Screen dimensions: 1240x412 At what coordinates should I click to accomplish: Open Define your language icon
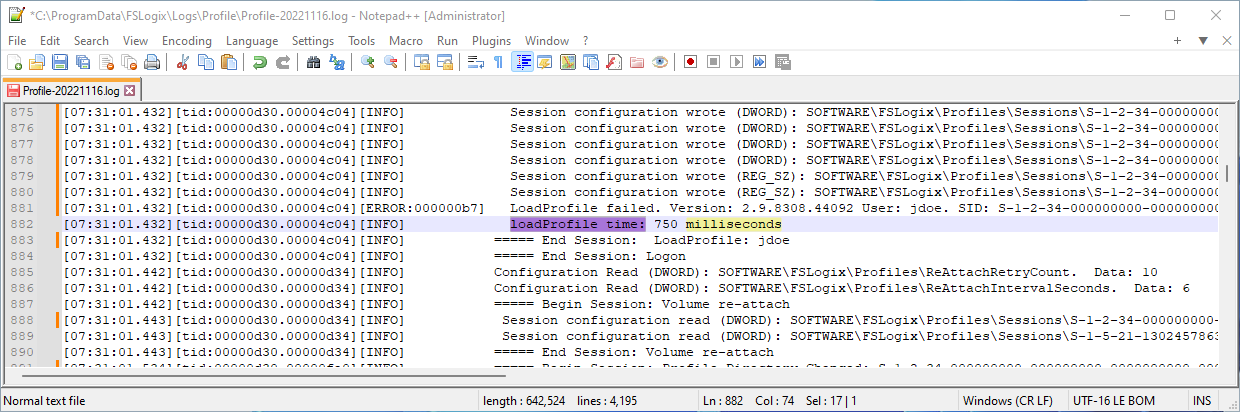click(x=544, y=62)
